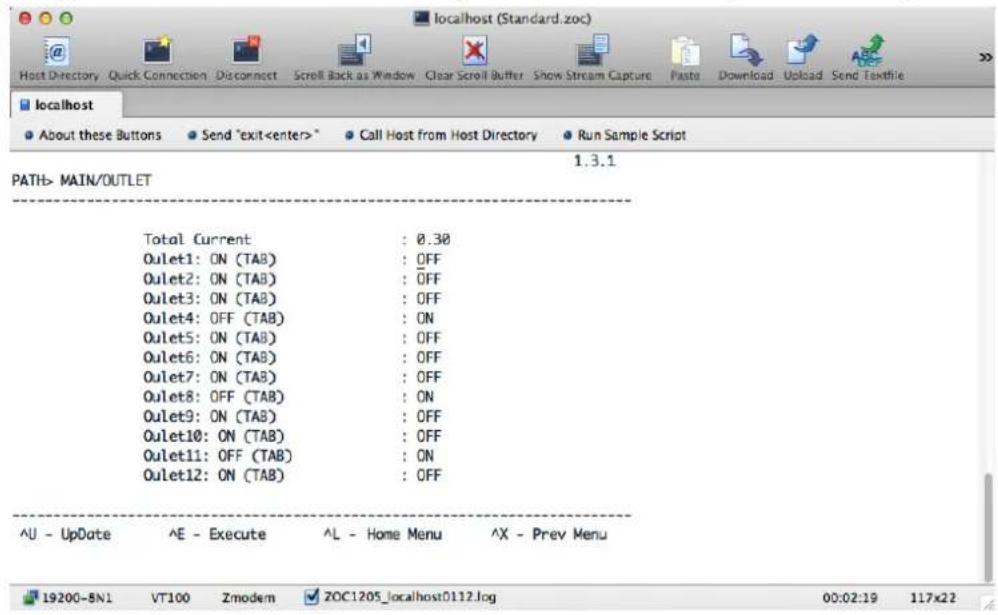Click the Oulet5: ON (TAB) row

click(209, 338)
